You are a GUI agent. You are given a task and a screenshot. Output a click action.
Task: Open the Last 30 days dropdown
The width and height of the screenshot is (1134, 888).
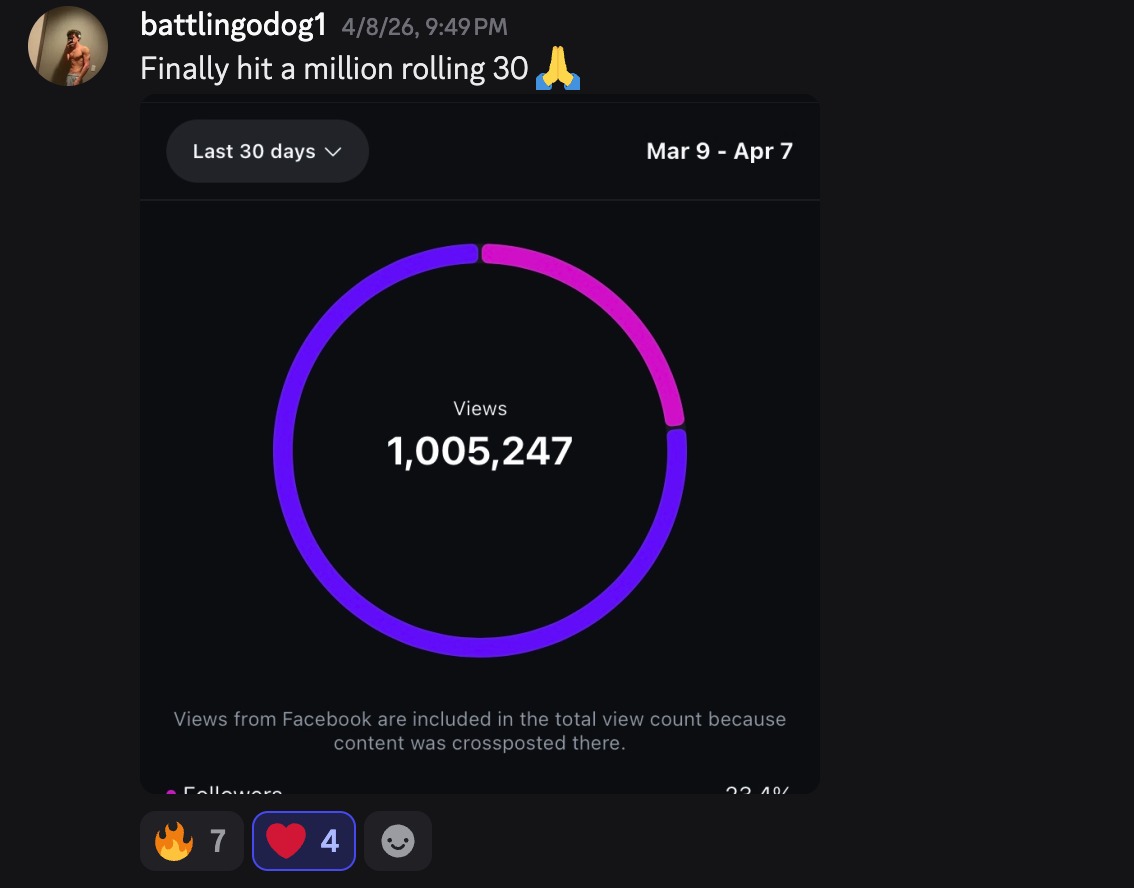(268, 151)
